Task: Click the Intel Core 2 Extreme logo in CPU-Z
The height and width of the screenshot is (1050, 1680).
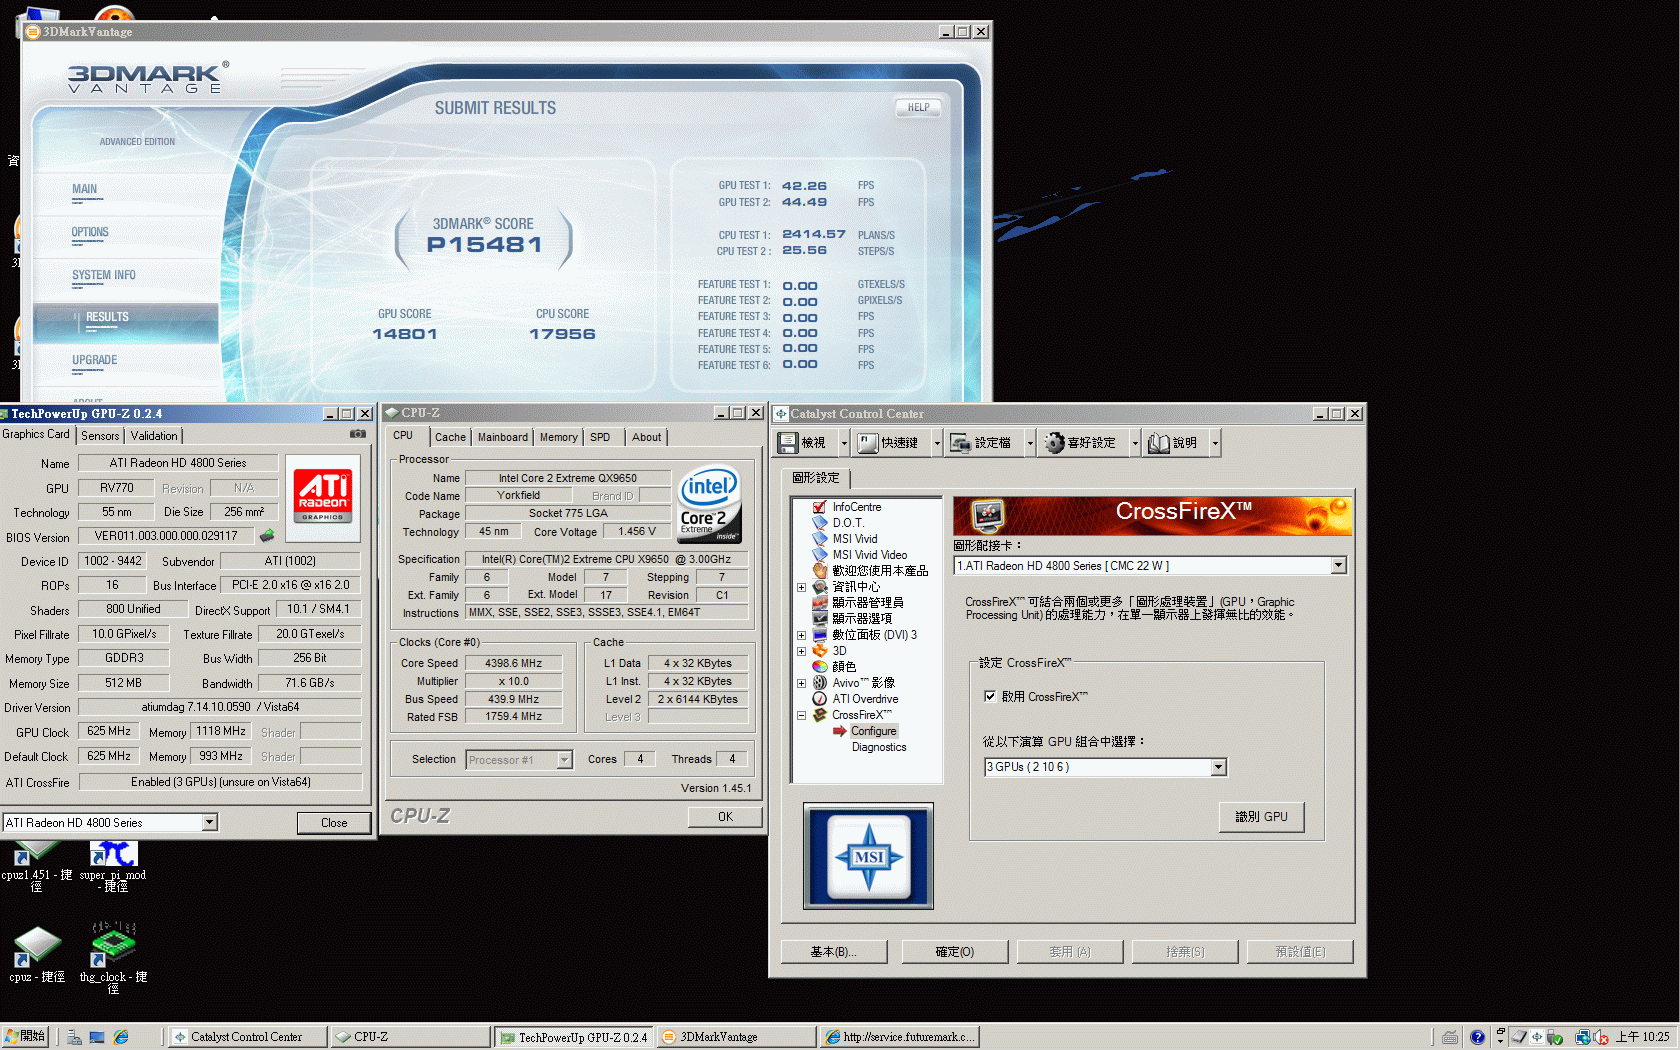Action: [x=709, y=505]
